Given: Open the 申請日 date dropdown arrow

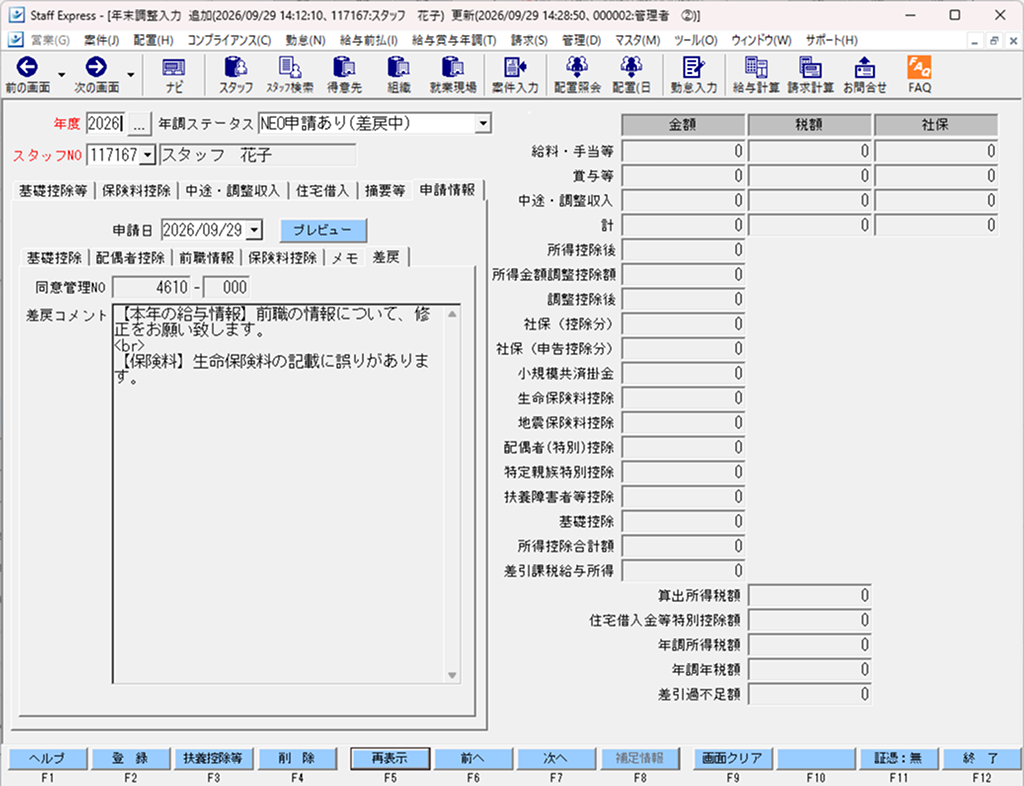Looking at the screenshot, I should (255, 230).
